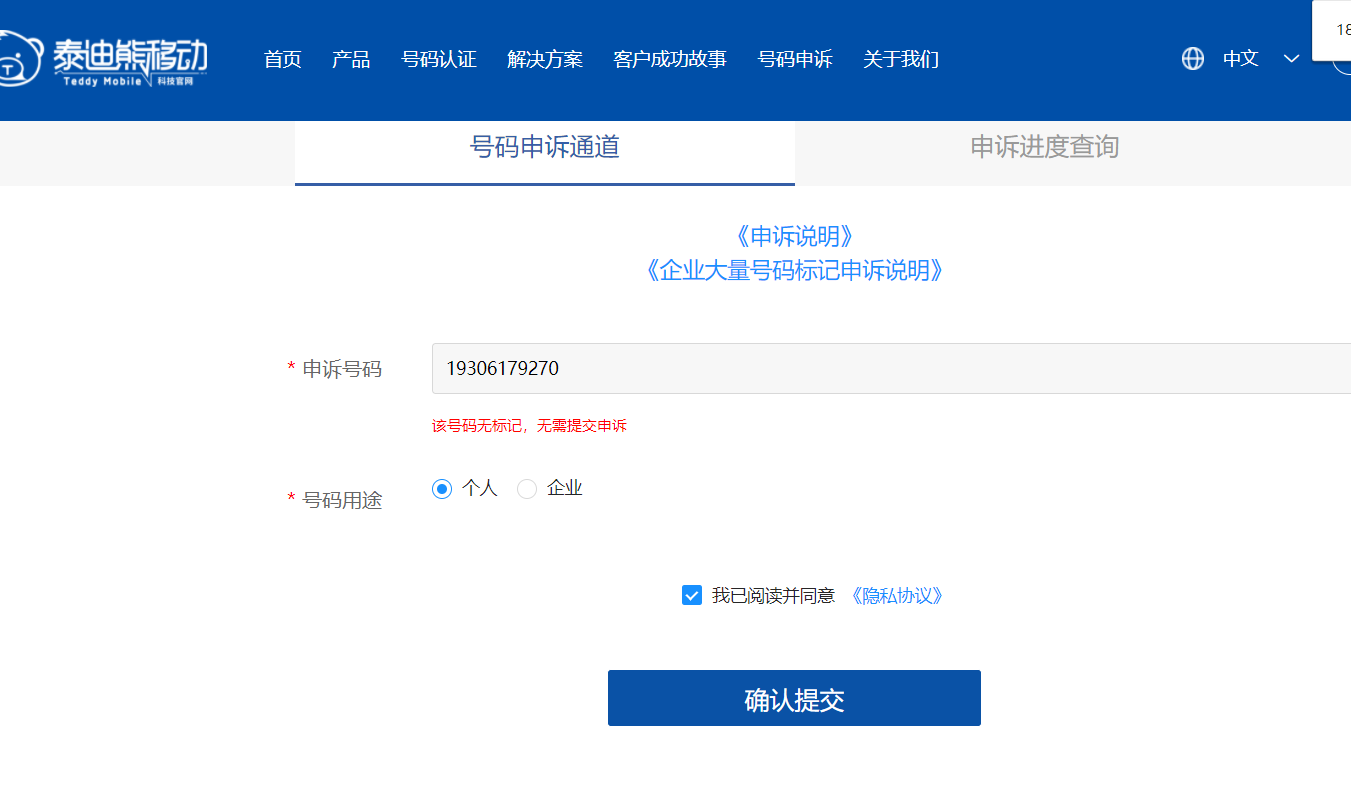Select 解决方案 in the navigation bar
This screenshot has width=1351, height=794.
pyautogui.click(x=544, y=59)
